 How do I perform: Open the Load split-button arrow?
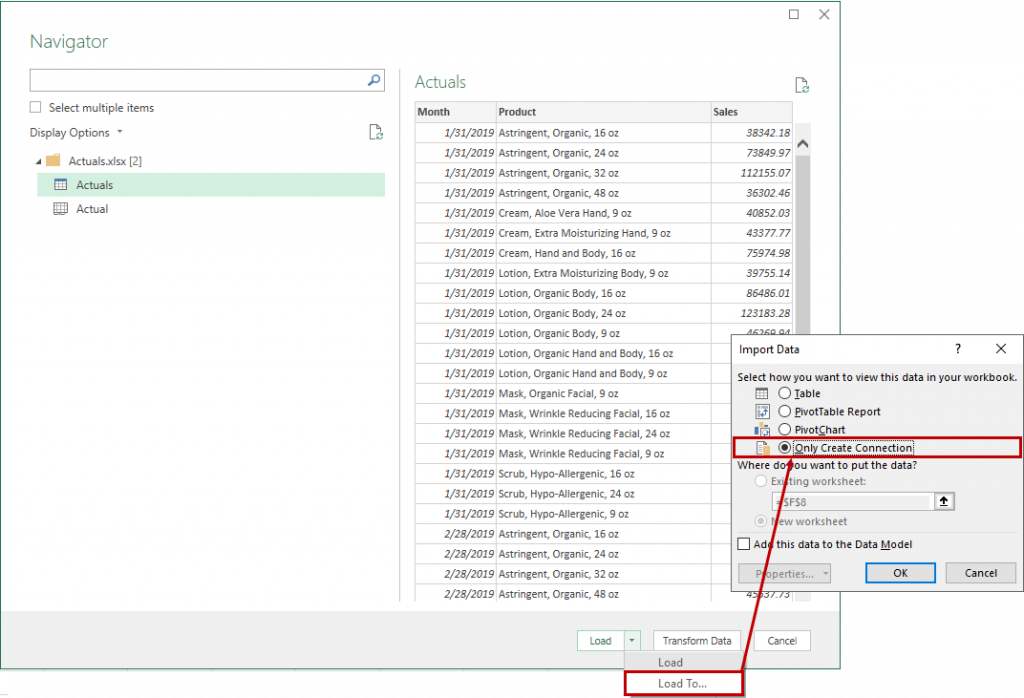tap(633, 641)
